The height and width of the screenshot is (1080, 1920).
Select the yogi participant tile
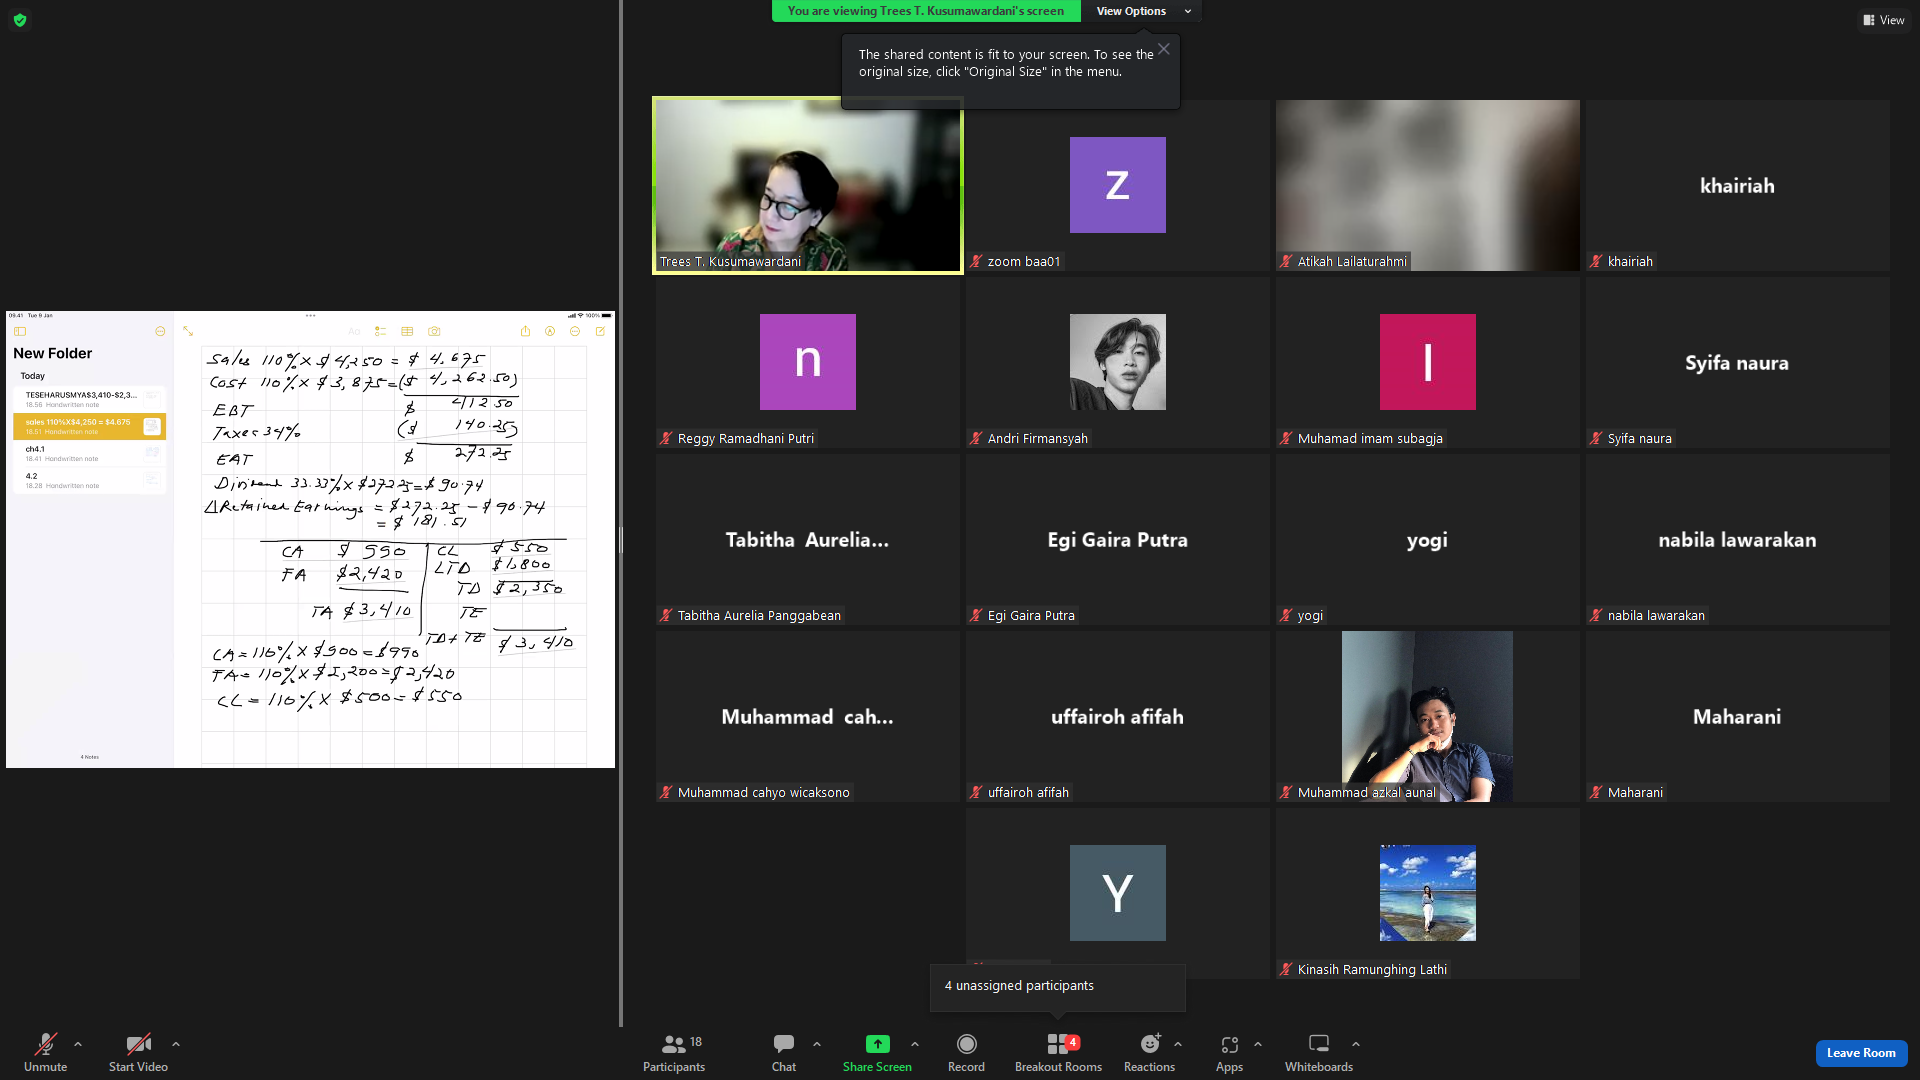coord(1428,539)
